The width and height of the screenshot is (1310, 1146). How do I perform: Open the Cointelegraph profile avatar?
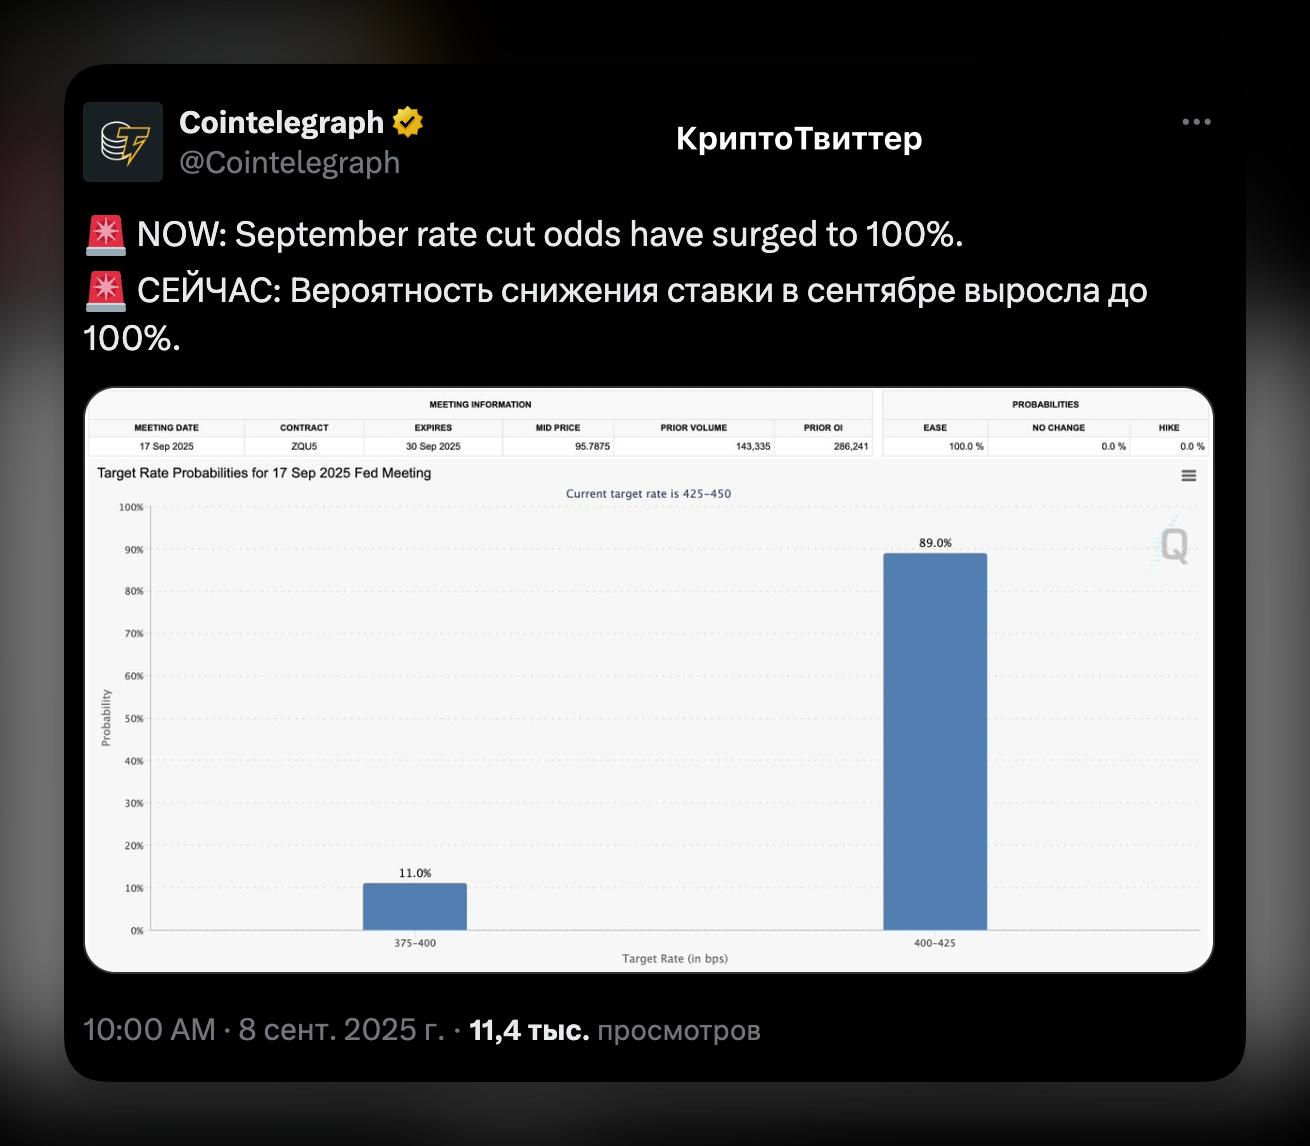[x=123, y=142]
